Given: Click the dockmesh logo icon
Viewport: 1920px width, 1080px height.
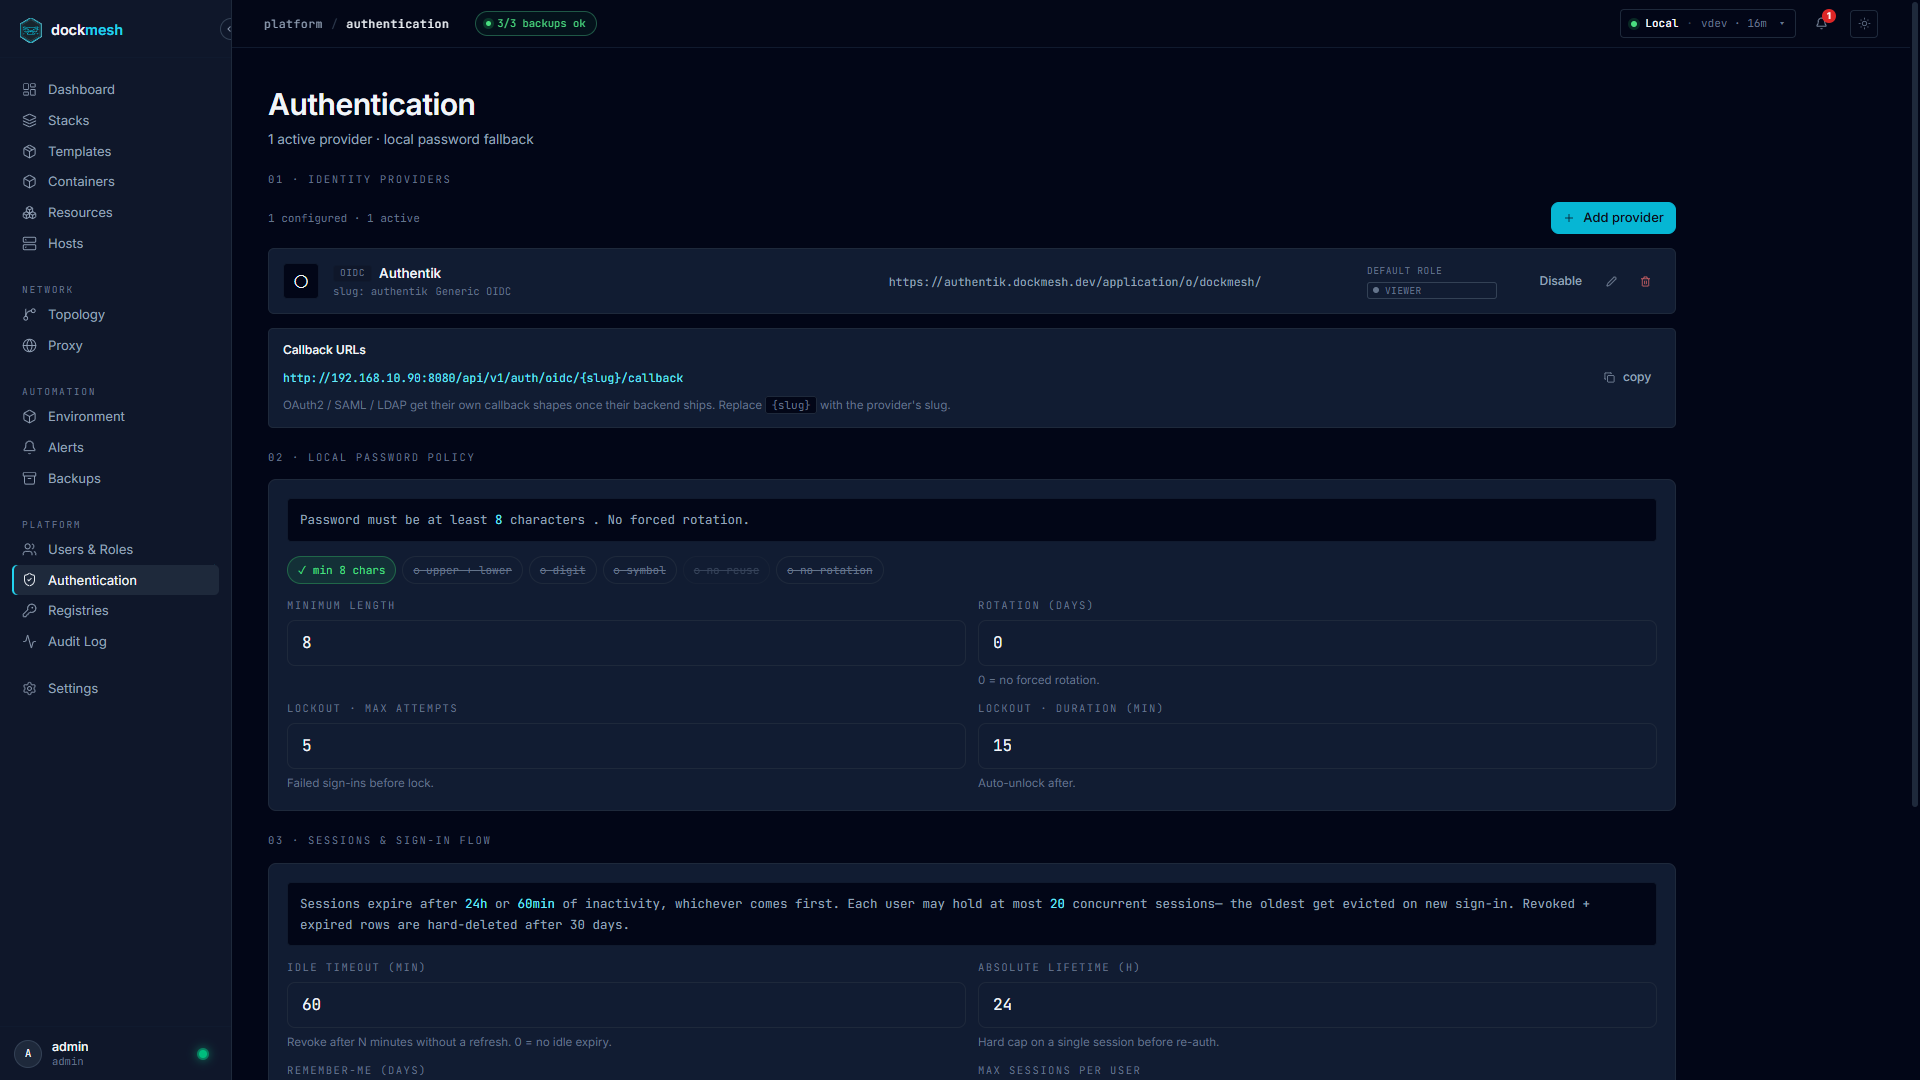Looking at the screenshot, I should [31, 30].
